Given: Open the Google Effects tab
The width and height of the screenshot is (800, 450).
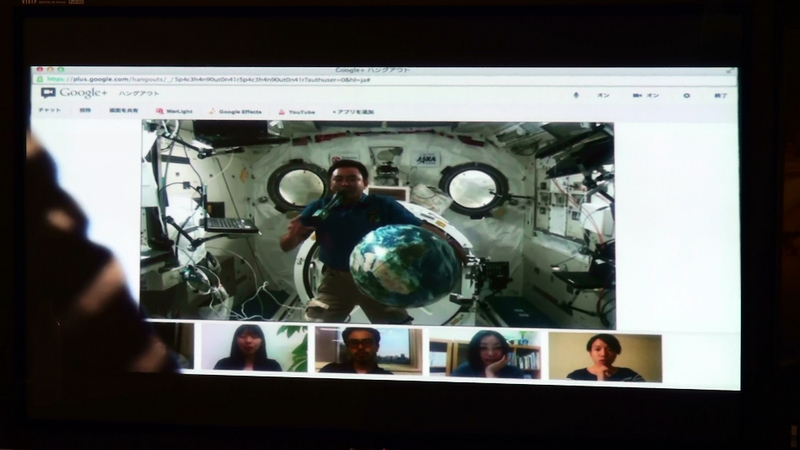Looking at the screenshot, I should pos(235,111).
